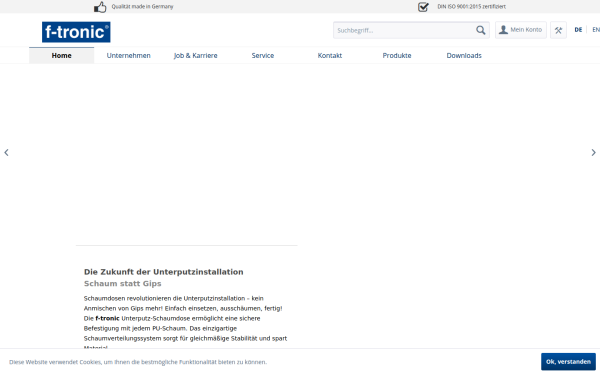The image size is (600, 375).
Task: Click 'DIN ISO 9001:2015 zertifiziert' text
Action: [471, 7]
